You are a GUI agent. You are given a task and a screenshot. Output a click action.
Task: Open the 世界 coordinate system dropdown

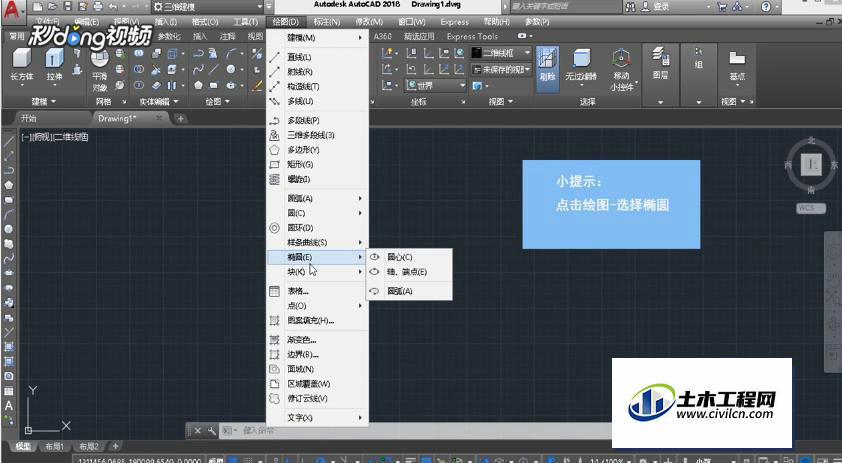coord(435,85)
